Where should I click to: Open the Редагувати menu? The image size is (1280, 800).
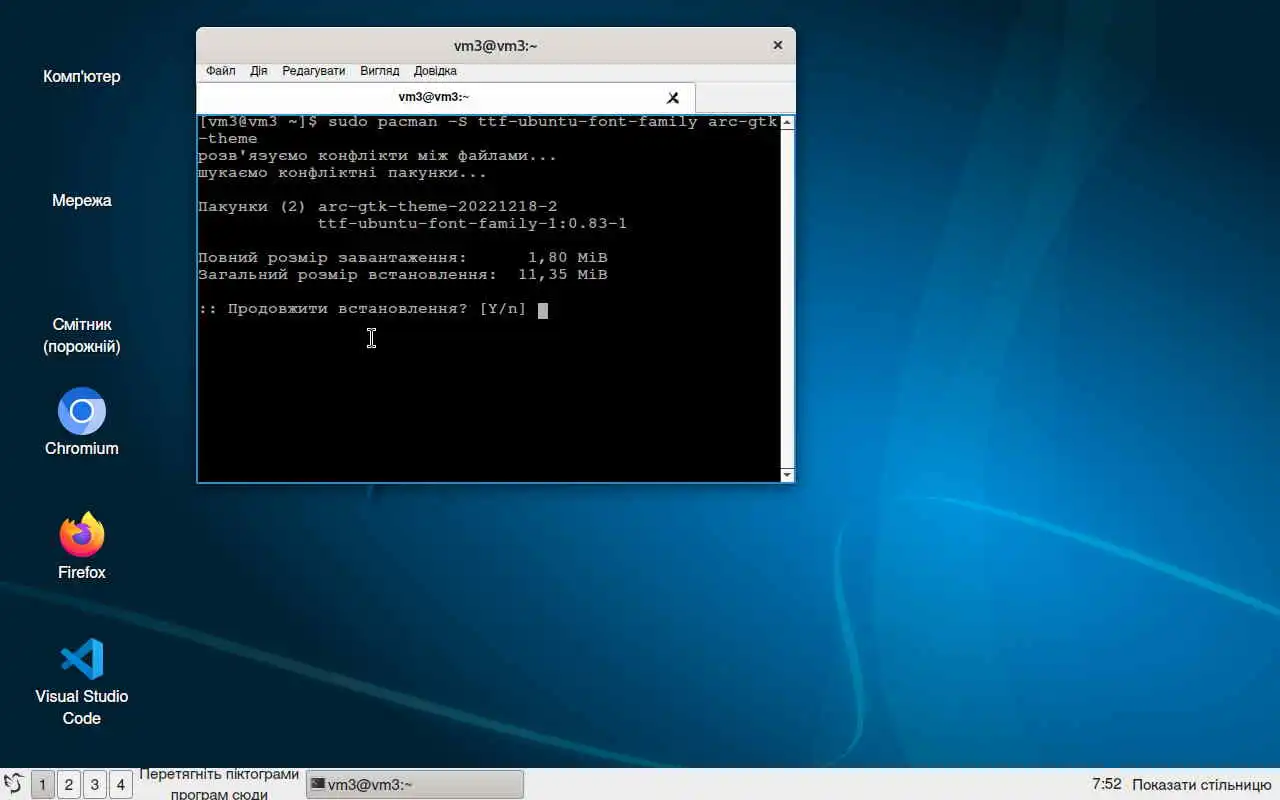tap(314, 71)
